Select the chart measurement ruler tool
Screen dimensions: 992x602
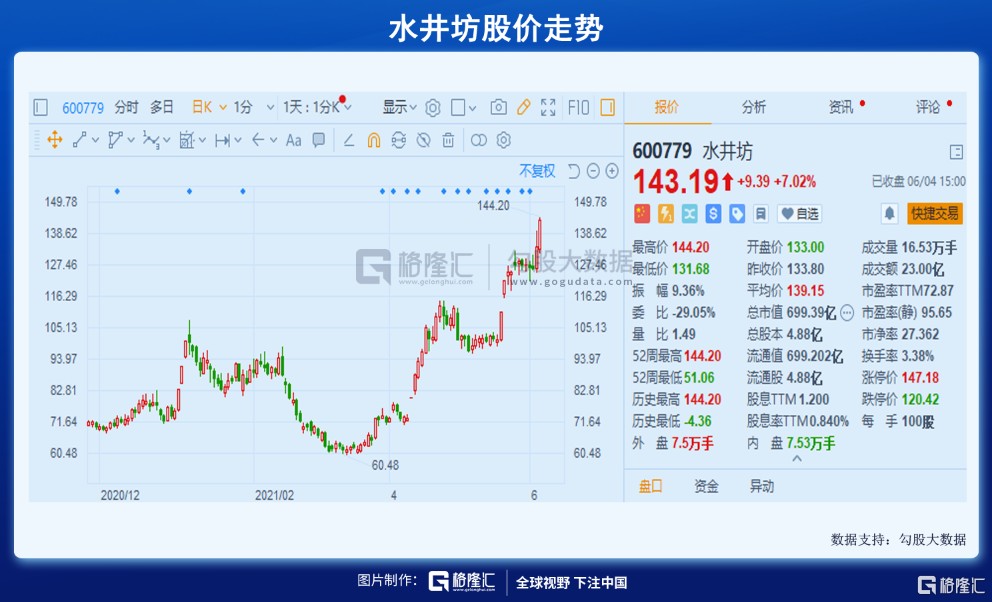[187, 140]
